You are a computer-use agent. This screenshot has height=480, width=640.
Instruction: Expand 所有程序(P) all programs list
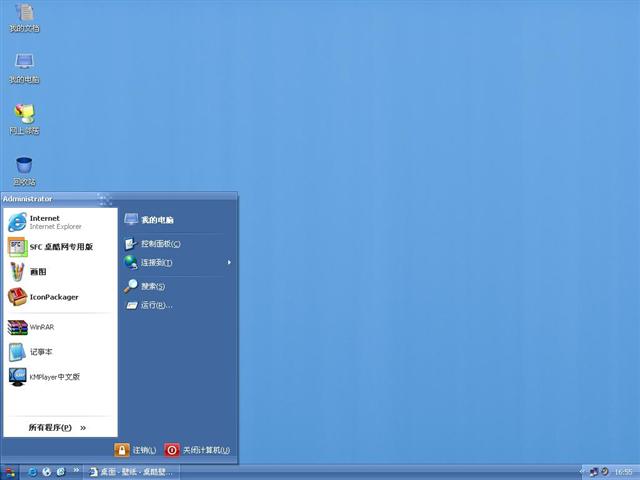[x=58, y=427]
